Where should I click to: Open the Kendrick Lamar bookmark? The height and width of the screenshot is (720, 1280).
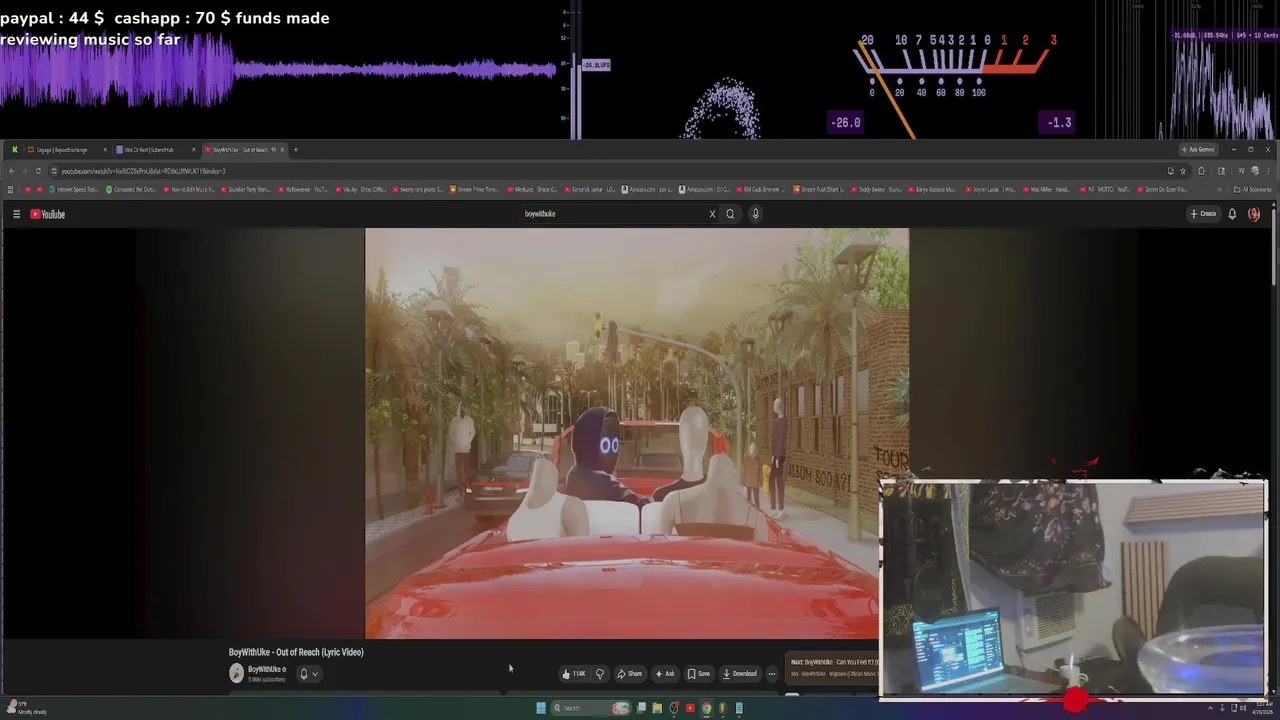(591, 189)
